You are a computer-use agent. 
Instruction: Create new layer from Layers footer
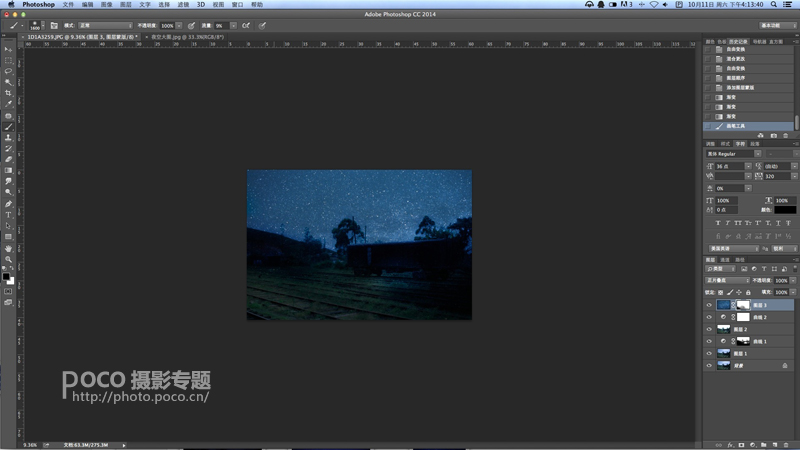(774, 445)
